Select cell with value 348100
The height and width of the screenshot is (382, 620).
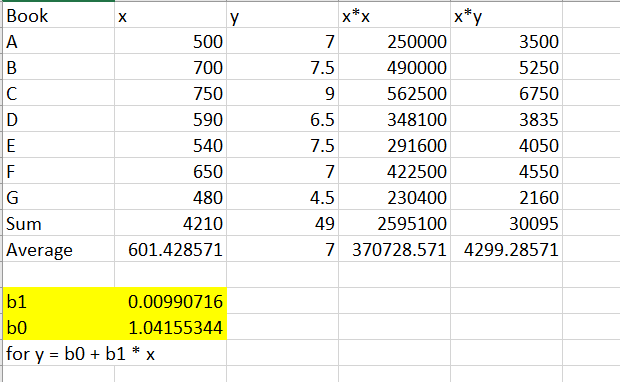point(394,119)
